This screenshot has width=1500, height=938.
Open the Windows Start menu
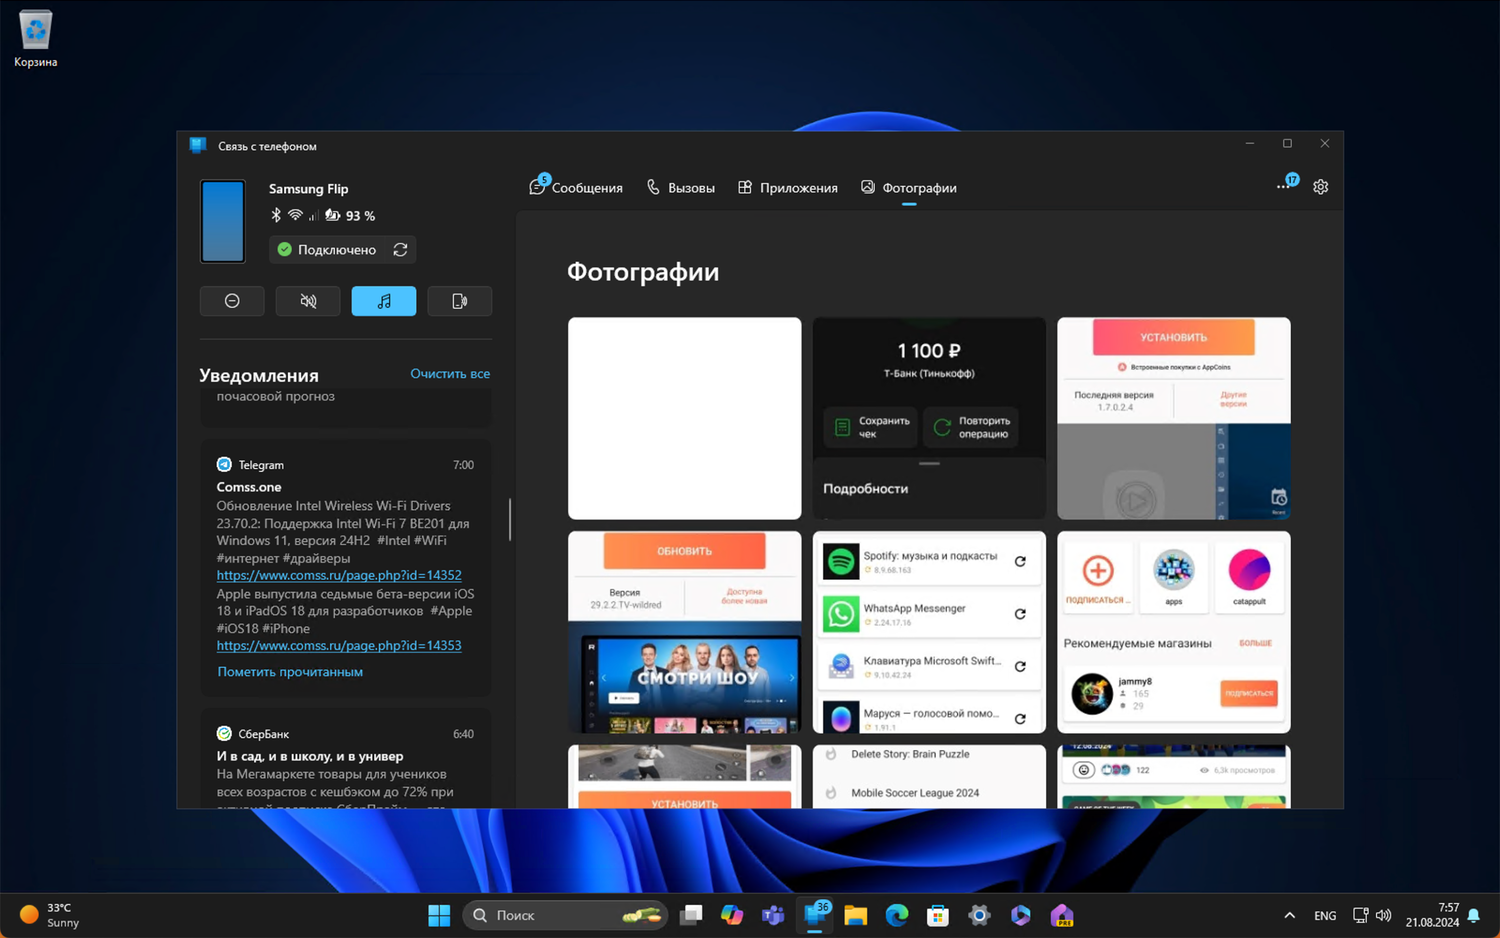pos(439,915)
